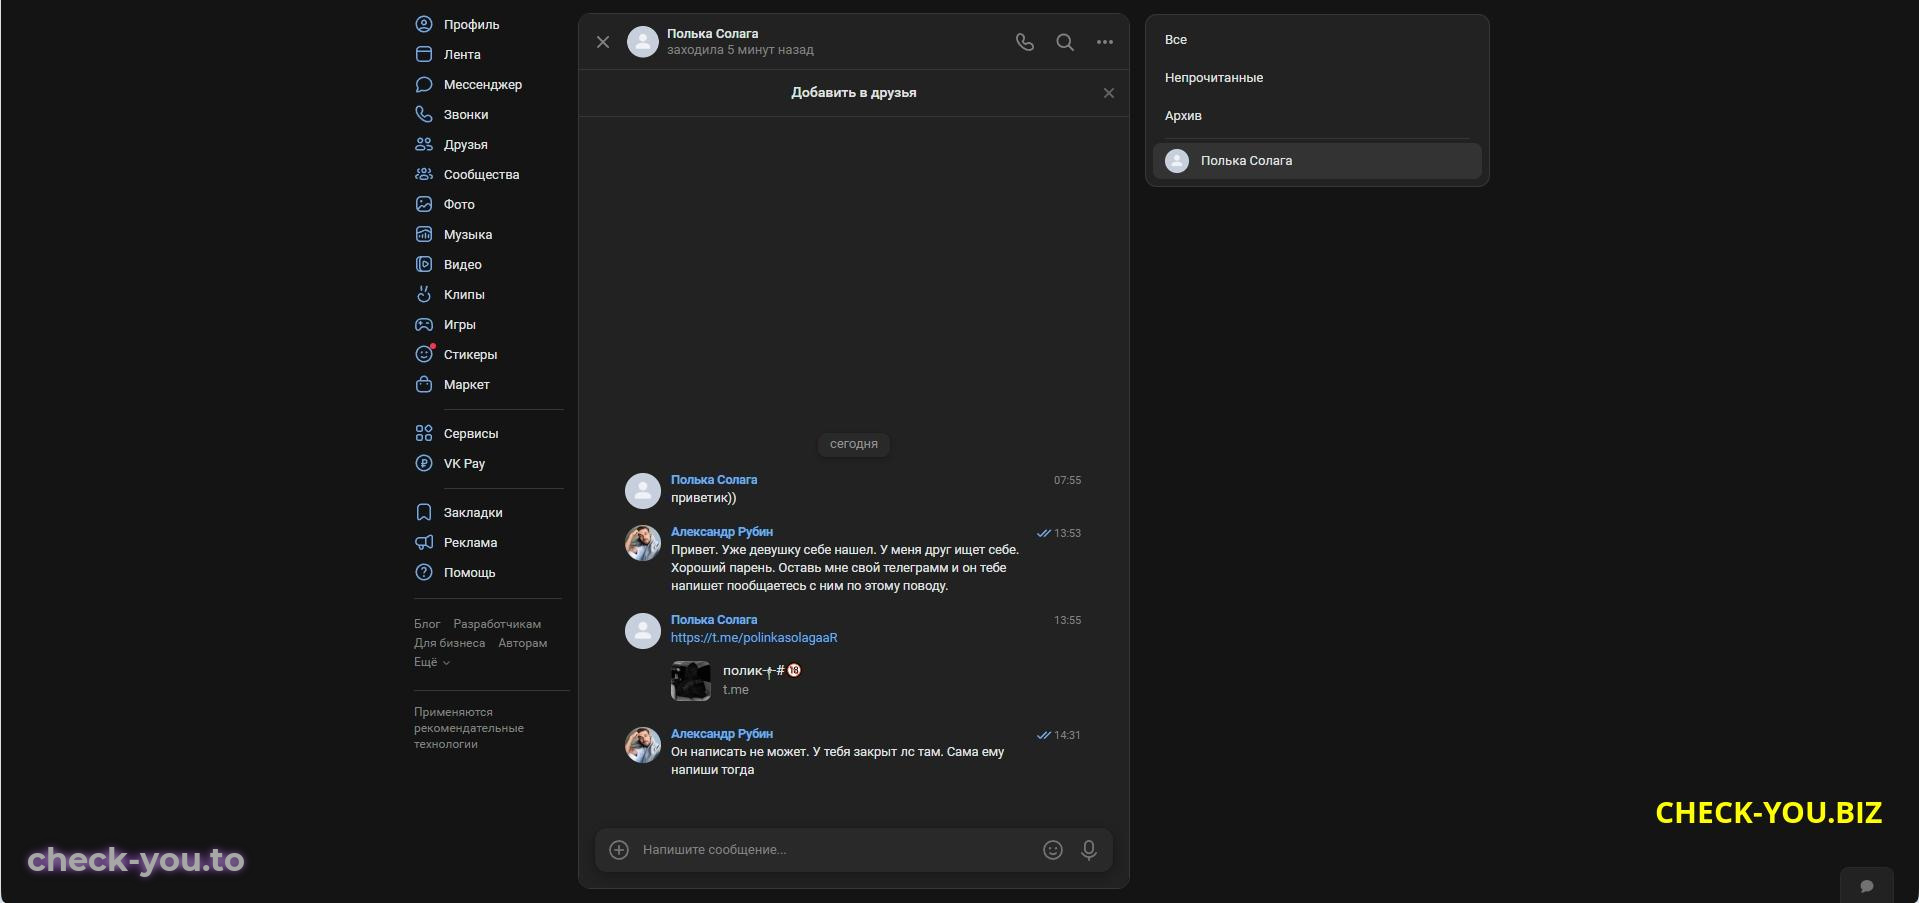
Task: Click the Telegram link preview thumbnail
Action: pos(691,681)
